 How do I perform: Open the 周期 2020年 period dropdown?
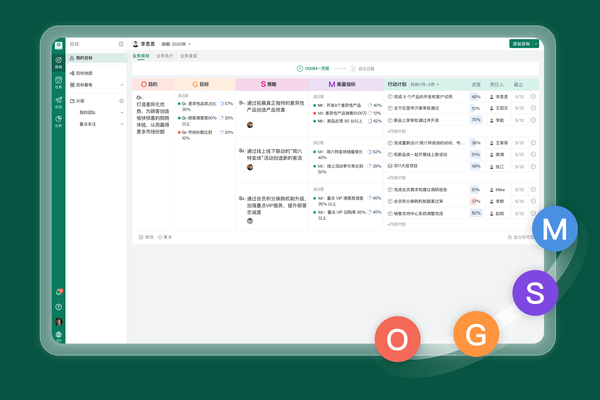(176, 44)
